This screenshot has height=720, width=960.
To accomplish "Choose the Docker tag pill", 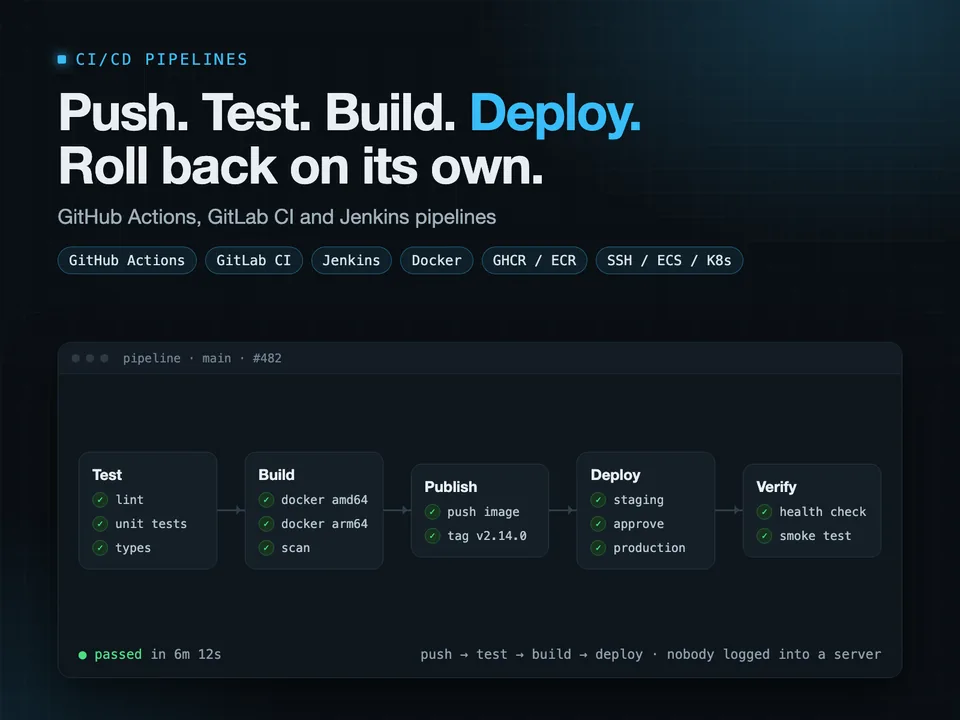I will [437, 260].
